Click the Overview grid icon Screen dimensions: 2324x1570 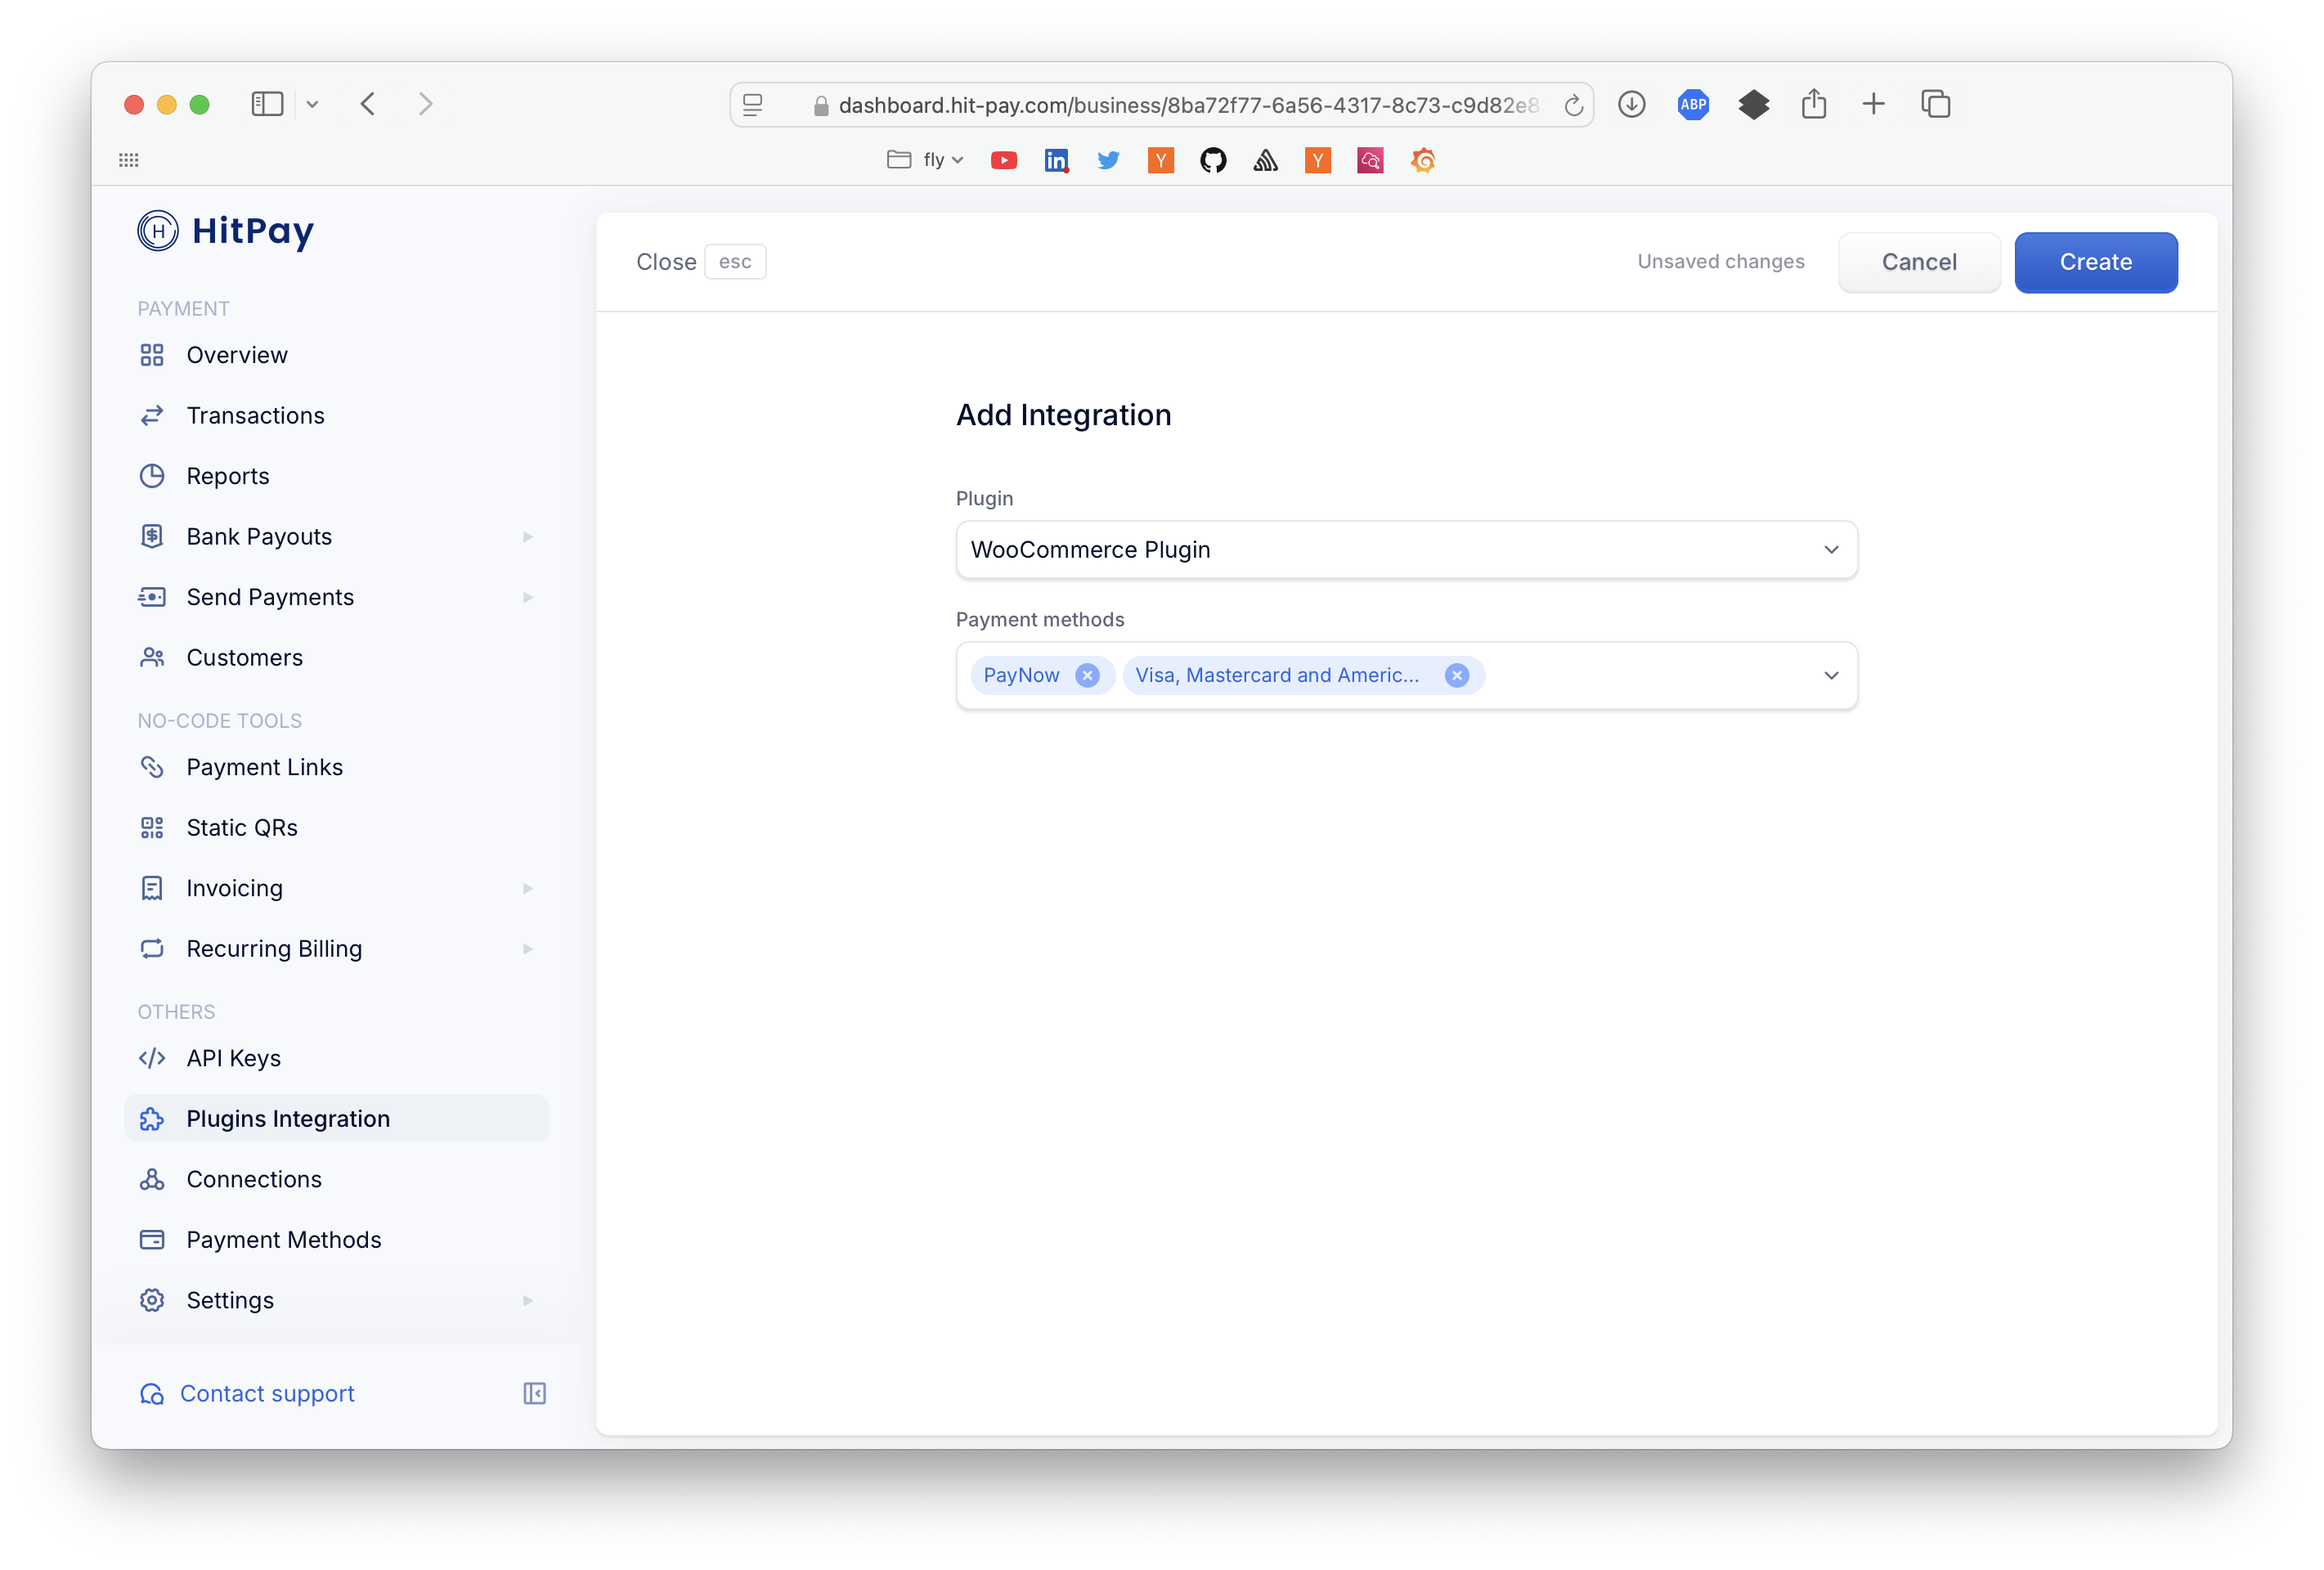point(152,355)
